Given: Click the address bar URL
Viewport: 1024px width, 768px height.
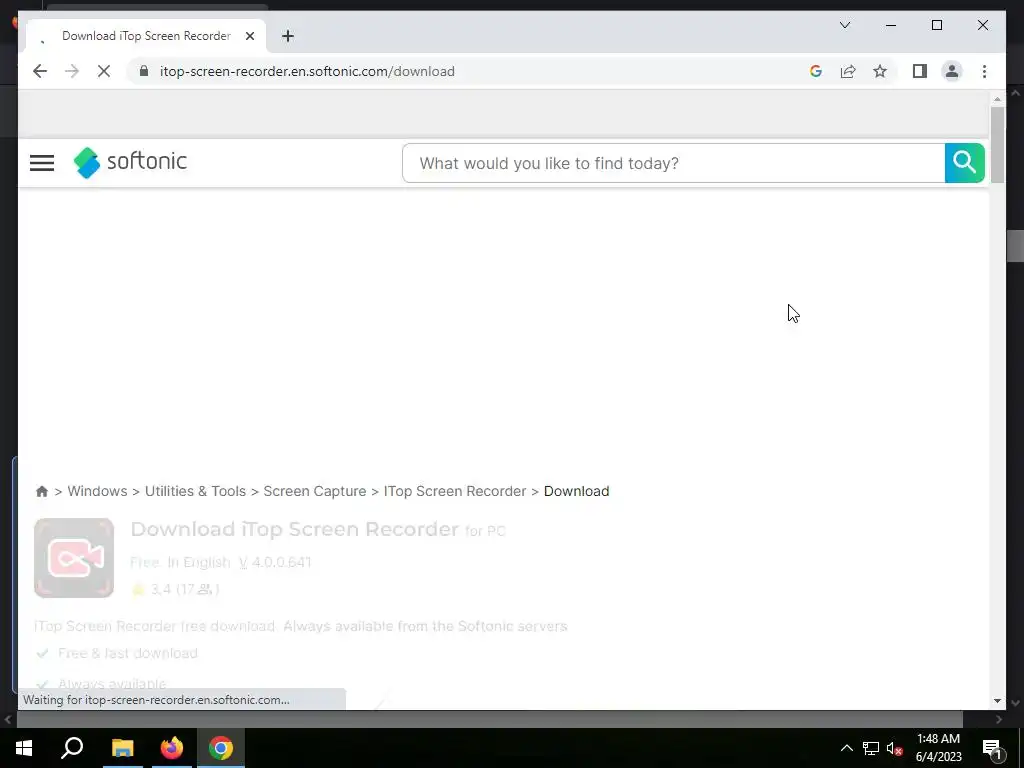Looking at the screenshot, I should 307,71.
